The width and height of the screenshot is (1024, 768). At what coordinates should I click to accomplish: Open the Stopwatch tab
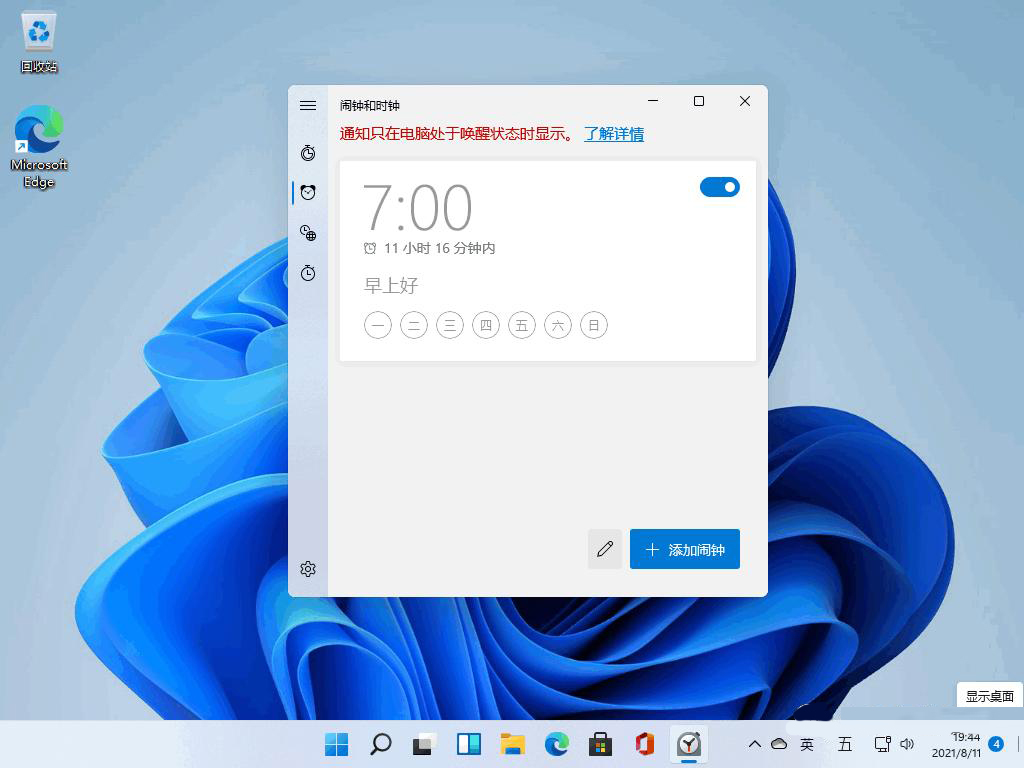(308, 272)
